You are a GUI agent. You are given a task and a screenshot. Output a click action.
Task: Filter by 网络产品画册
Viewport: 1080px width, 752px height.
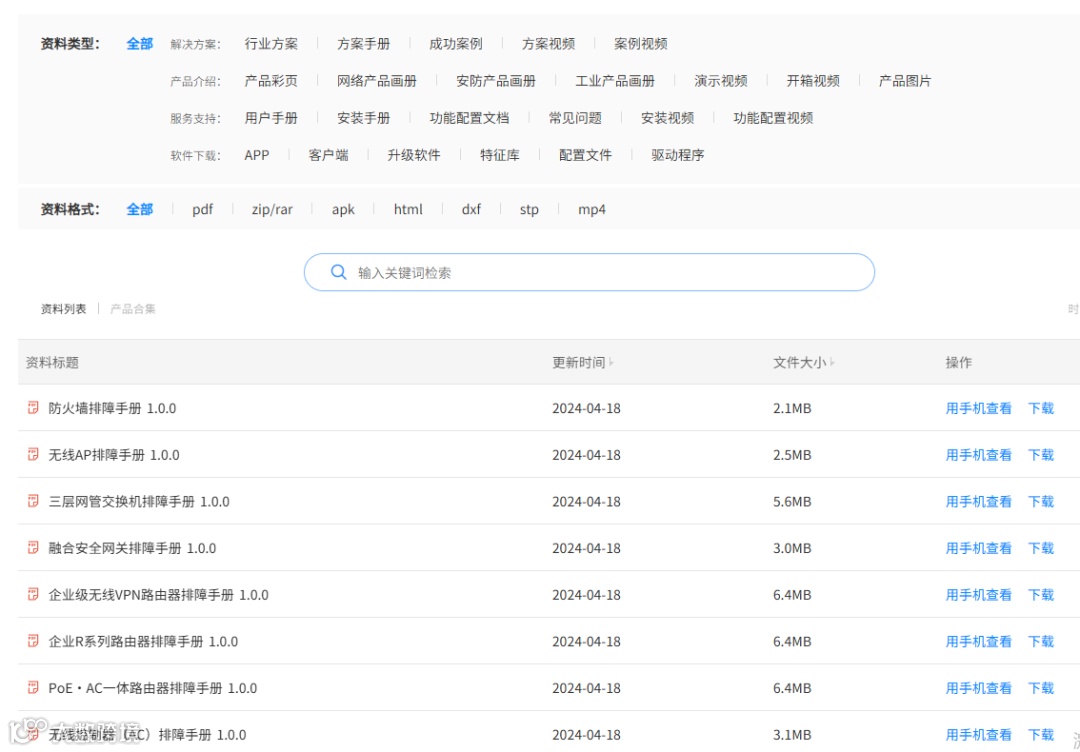[x=377, y=81]
